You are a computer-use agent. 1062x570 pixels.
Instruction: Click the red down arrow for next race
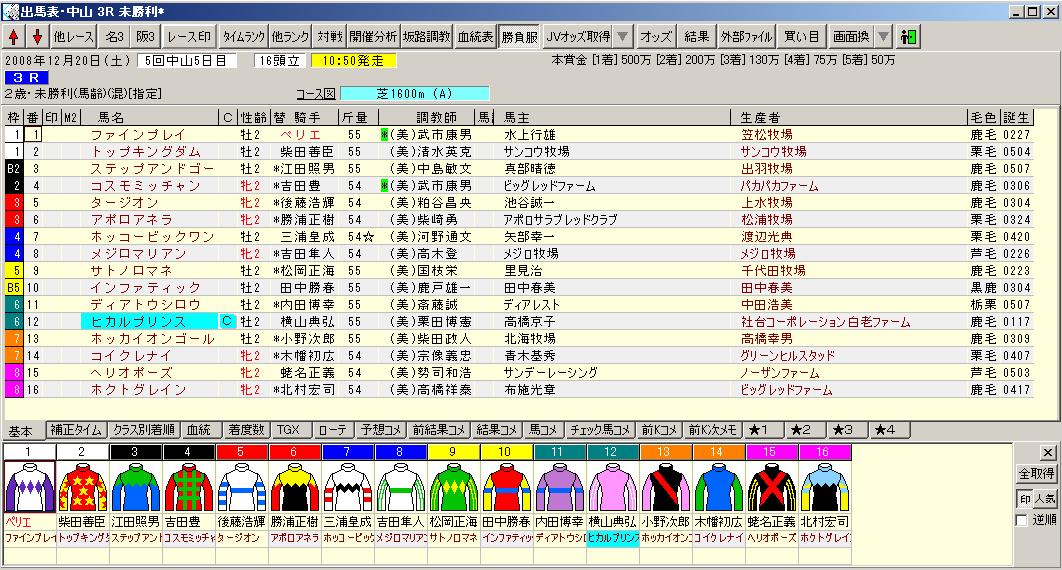point(37,37)
